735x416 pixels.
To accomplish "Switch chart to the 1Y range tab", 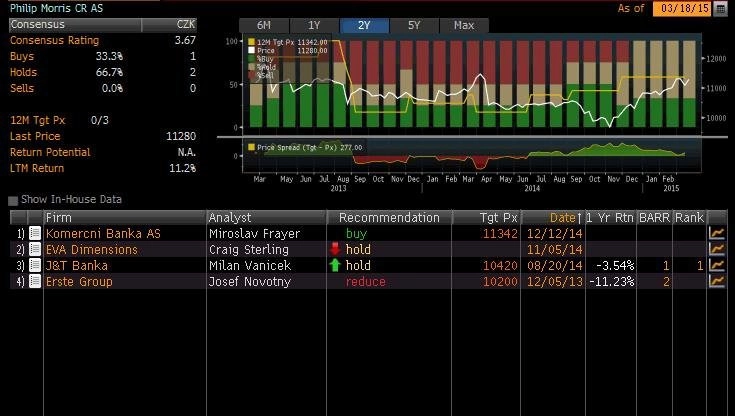I will point(314,25).
